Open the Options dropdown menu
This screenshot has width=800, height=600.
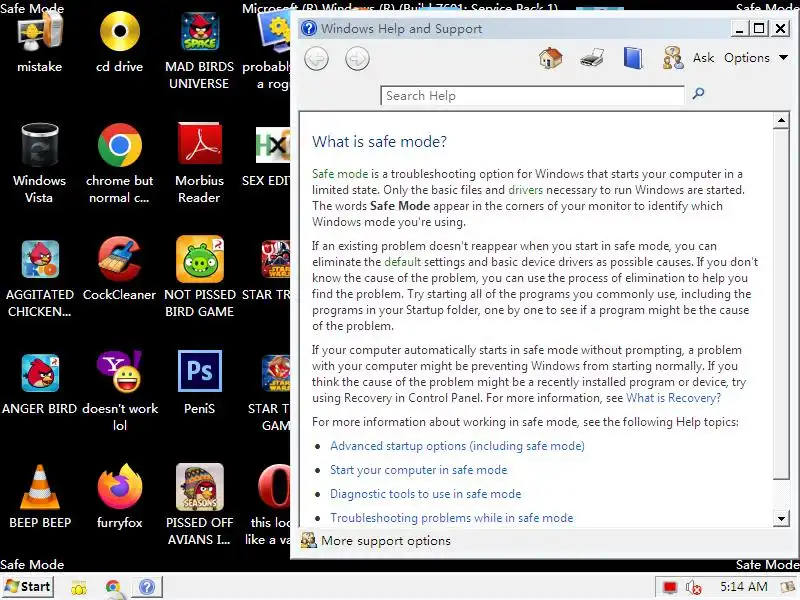(x=756, y=58)
